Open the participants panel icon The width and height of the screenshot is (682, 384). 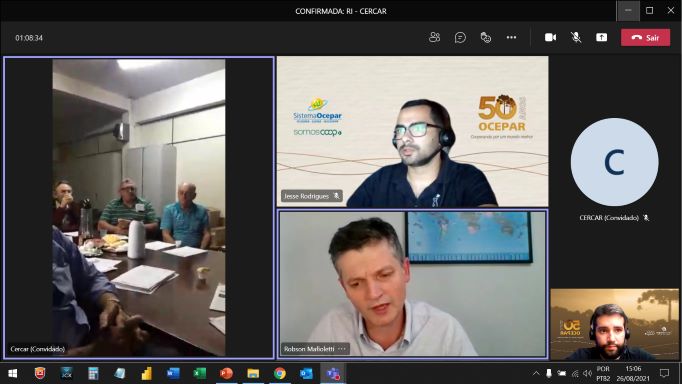pyautogui.click(x=434, y=37)
